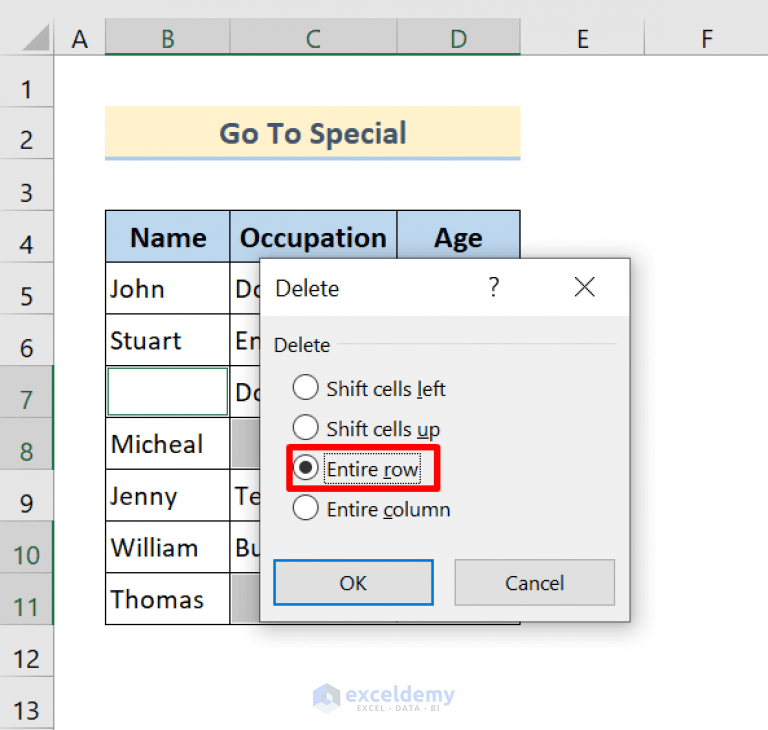This screenshot has width=768, height=730.
Task: Select column D header
Action: pos(458,38)
